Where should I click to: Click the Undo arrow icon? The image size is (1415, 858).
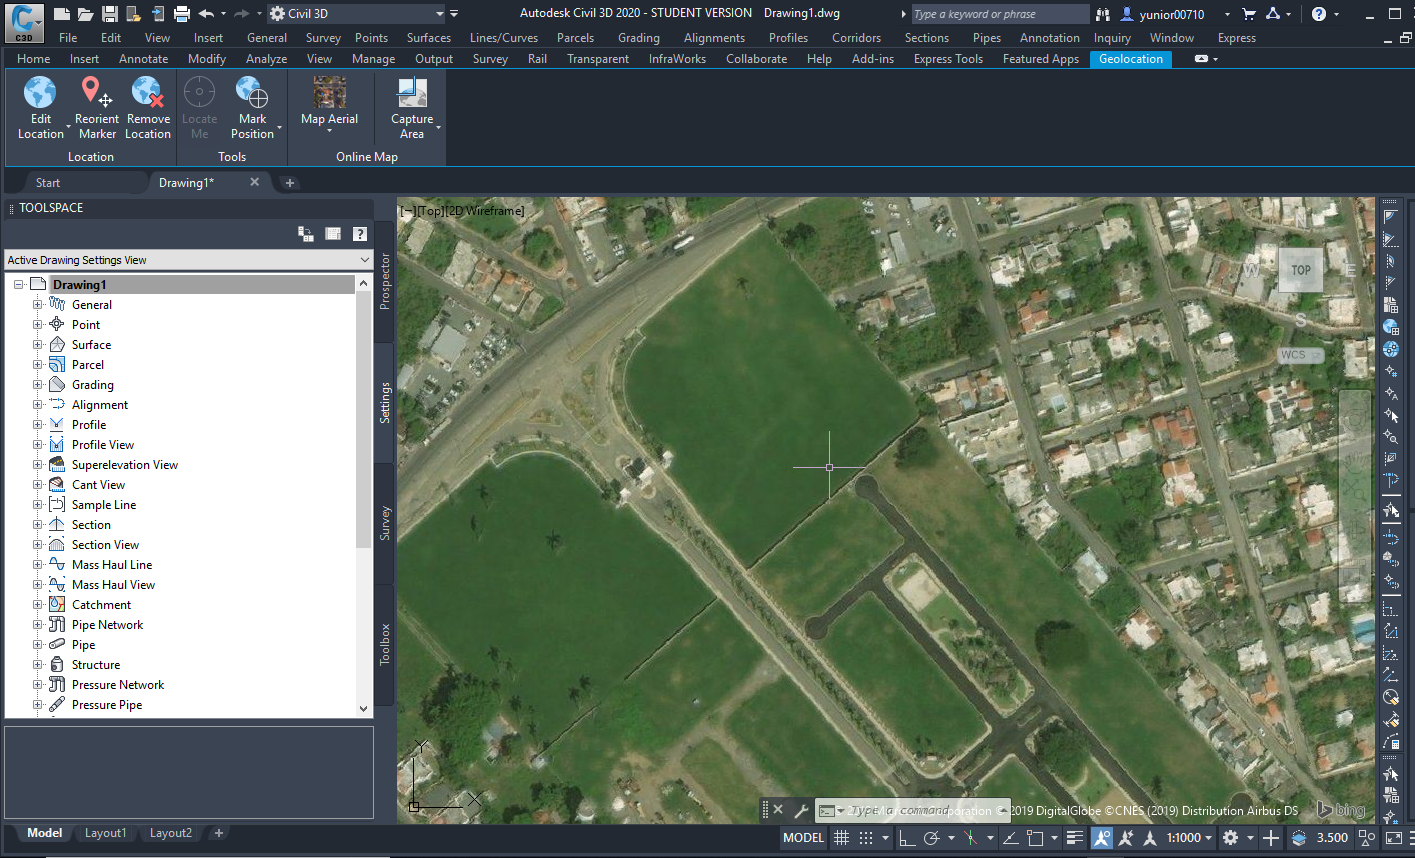click(x=206, y=13)
